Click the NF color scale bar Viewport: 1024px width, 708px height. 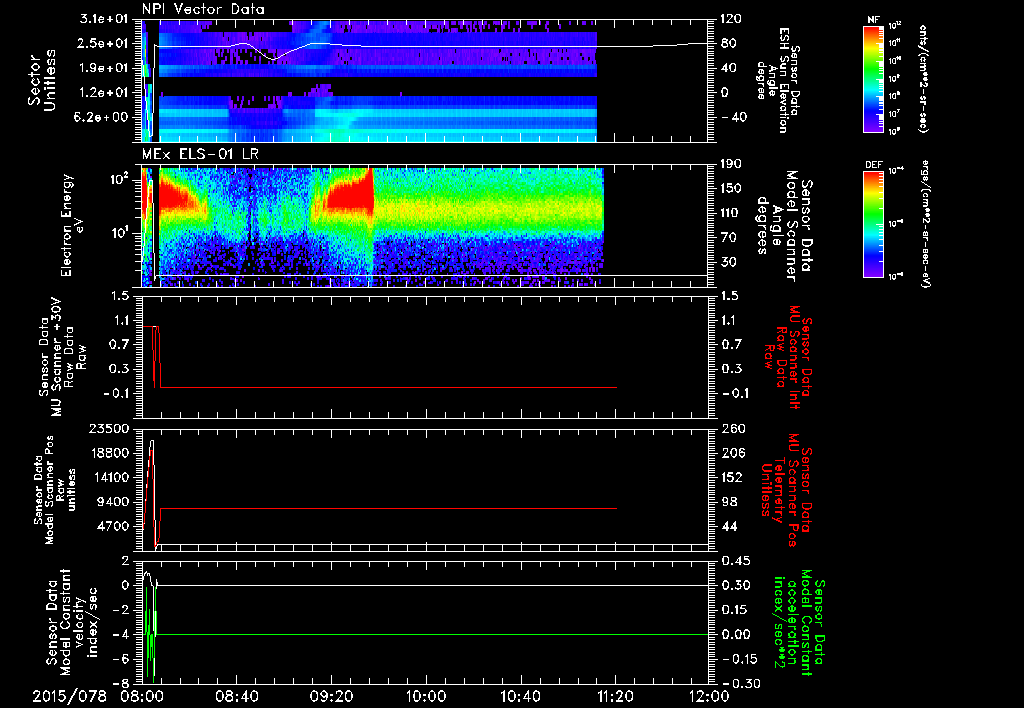pyautogui.click(x=874, y=78)
